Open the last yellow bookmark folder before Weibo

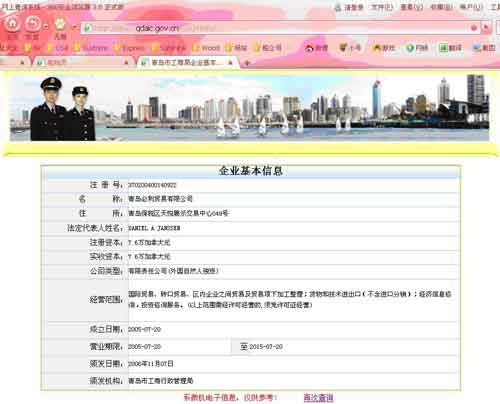pyautogui.click(x=267, y=48)
